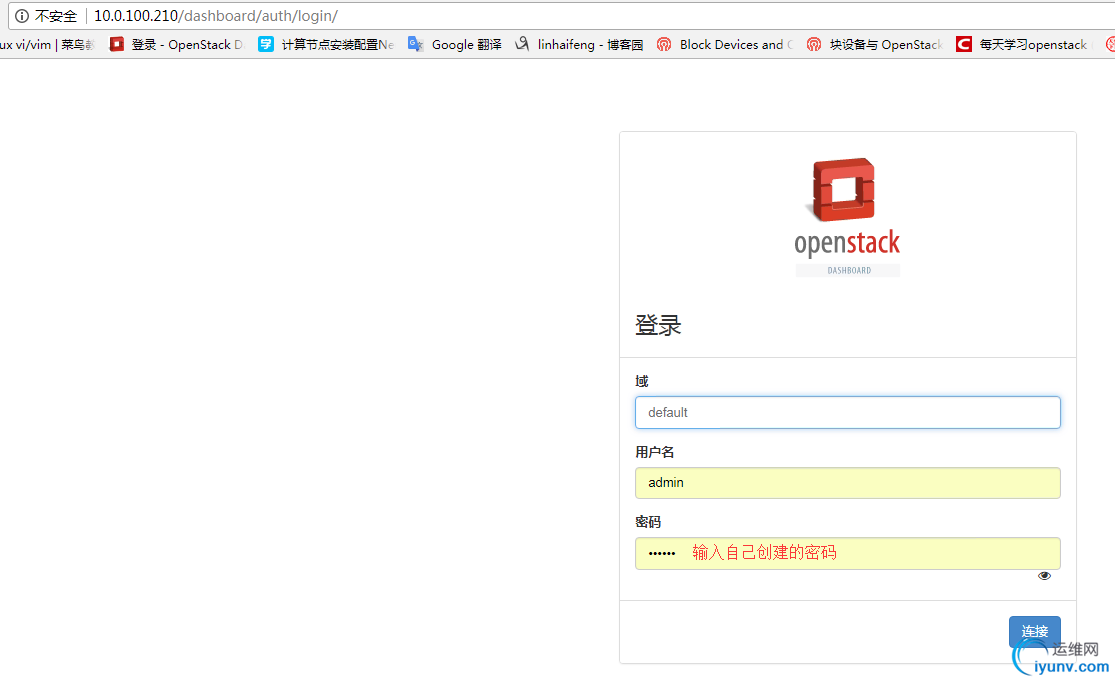Focus the 密码 password input field
1115x683 pixels.
click(x=848, y=554)
